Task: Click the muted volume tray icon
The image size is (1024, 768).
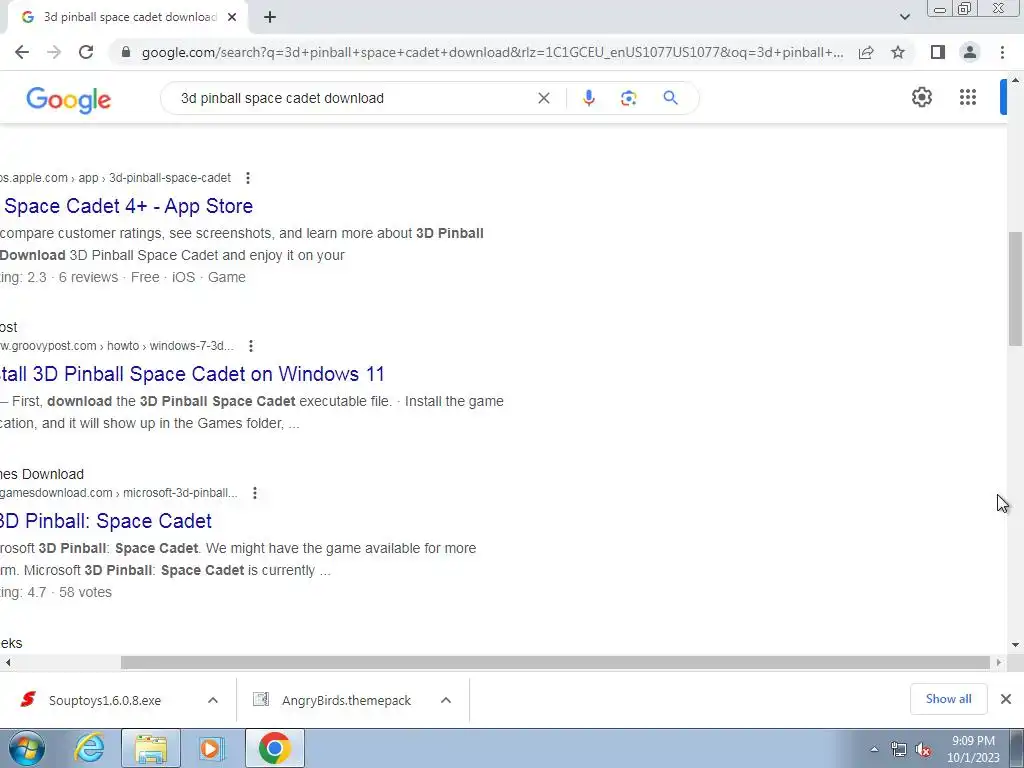Action: click(923, 749)
